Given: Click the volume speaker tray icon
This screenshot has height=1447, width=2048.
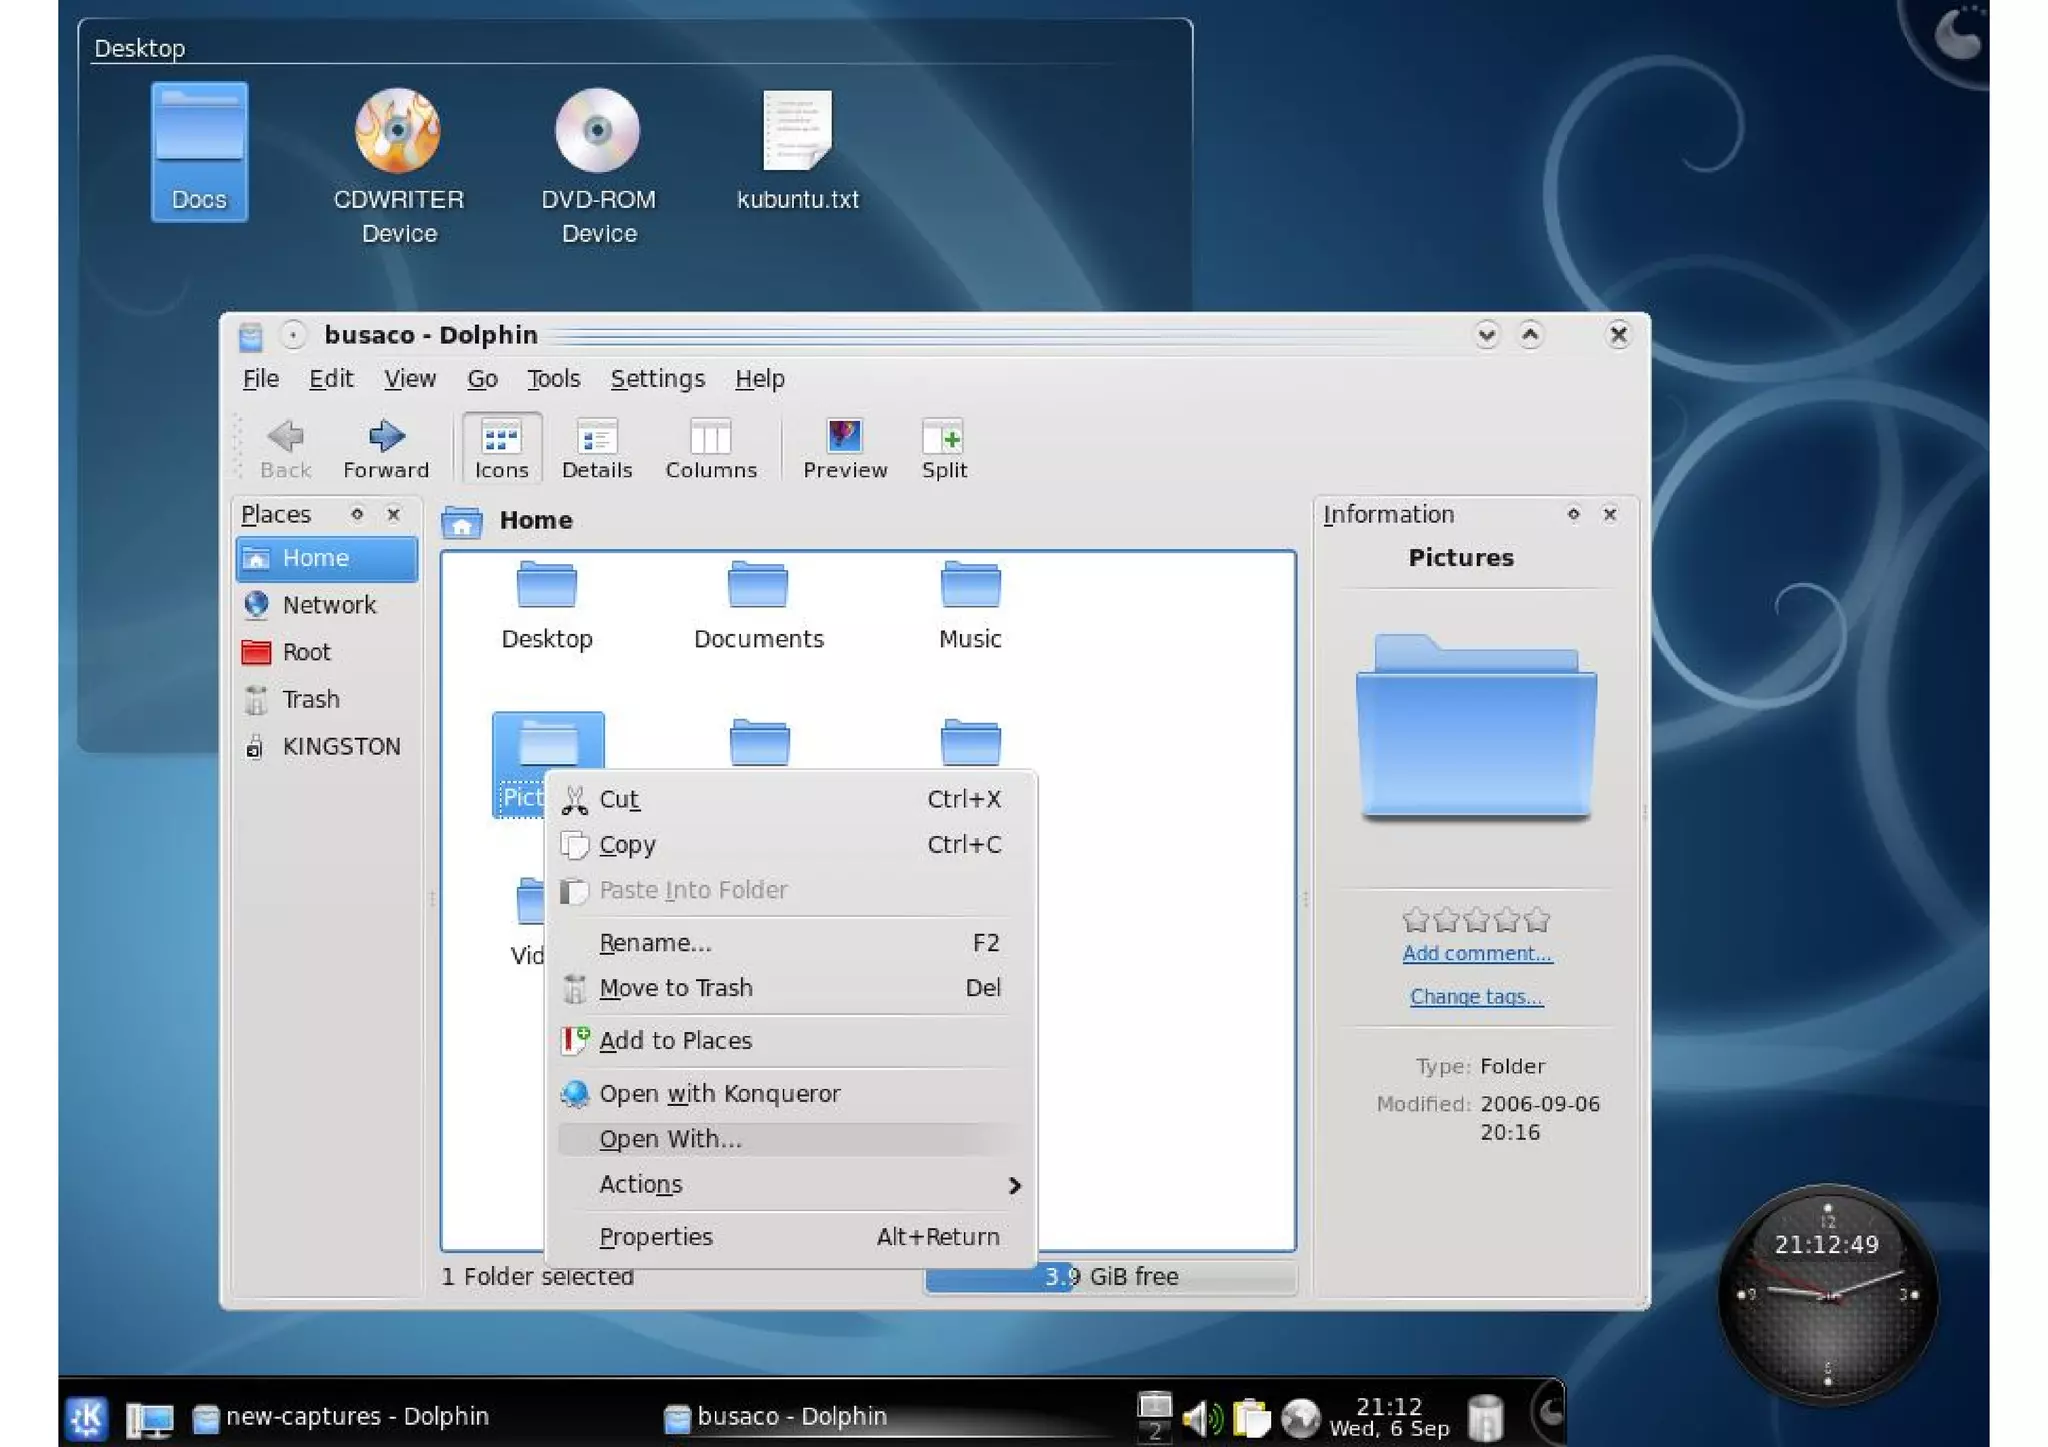Looking at the screenshot, I should pos(1201,1417).
